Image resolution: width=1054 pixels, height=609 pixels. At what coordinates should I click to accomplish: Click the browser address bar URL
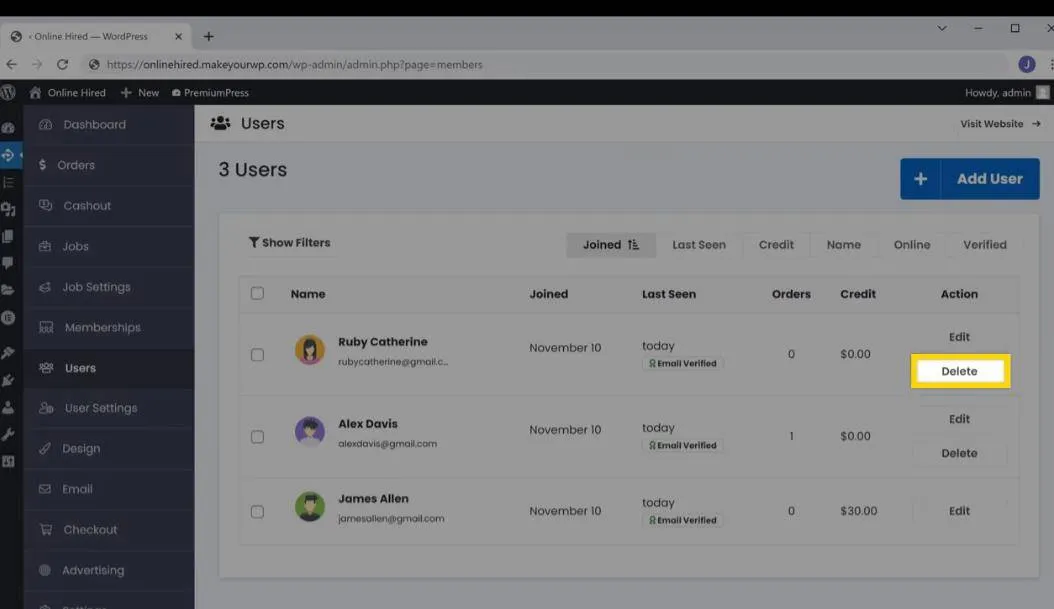294,64
